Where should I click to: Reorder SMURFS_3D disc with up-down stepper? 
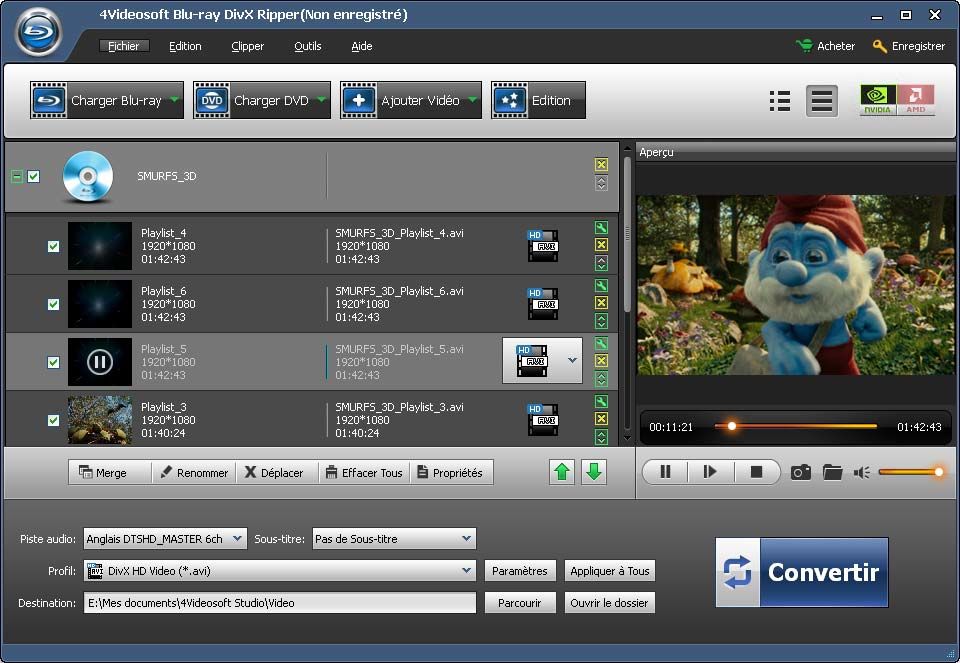[601, 183]
